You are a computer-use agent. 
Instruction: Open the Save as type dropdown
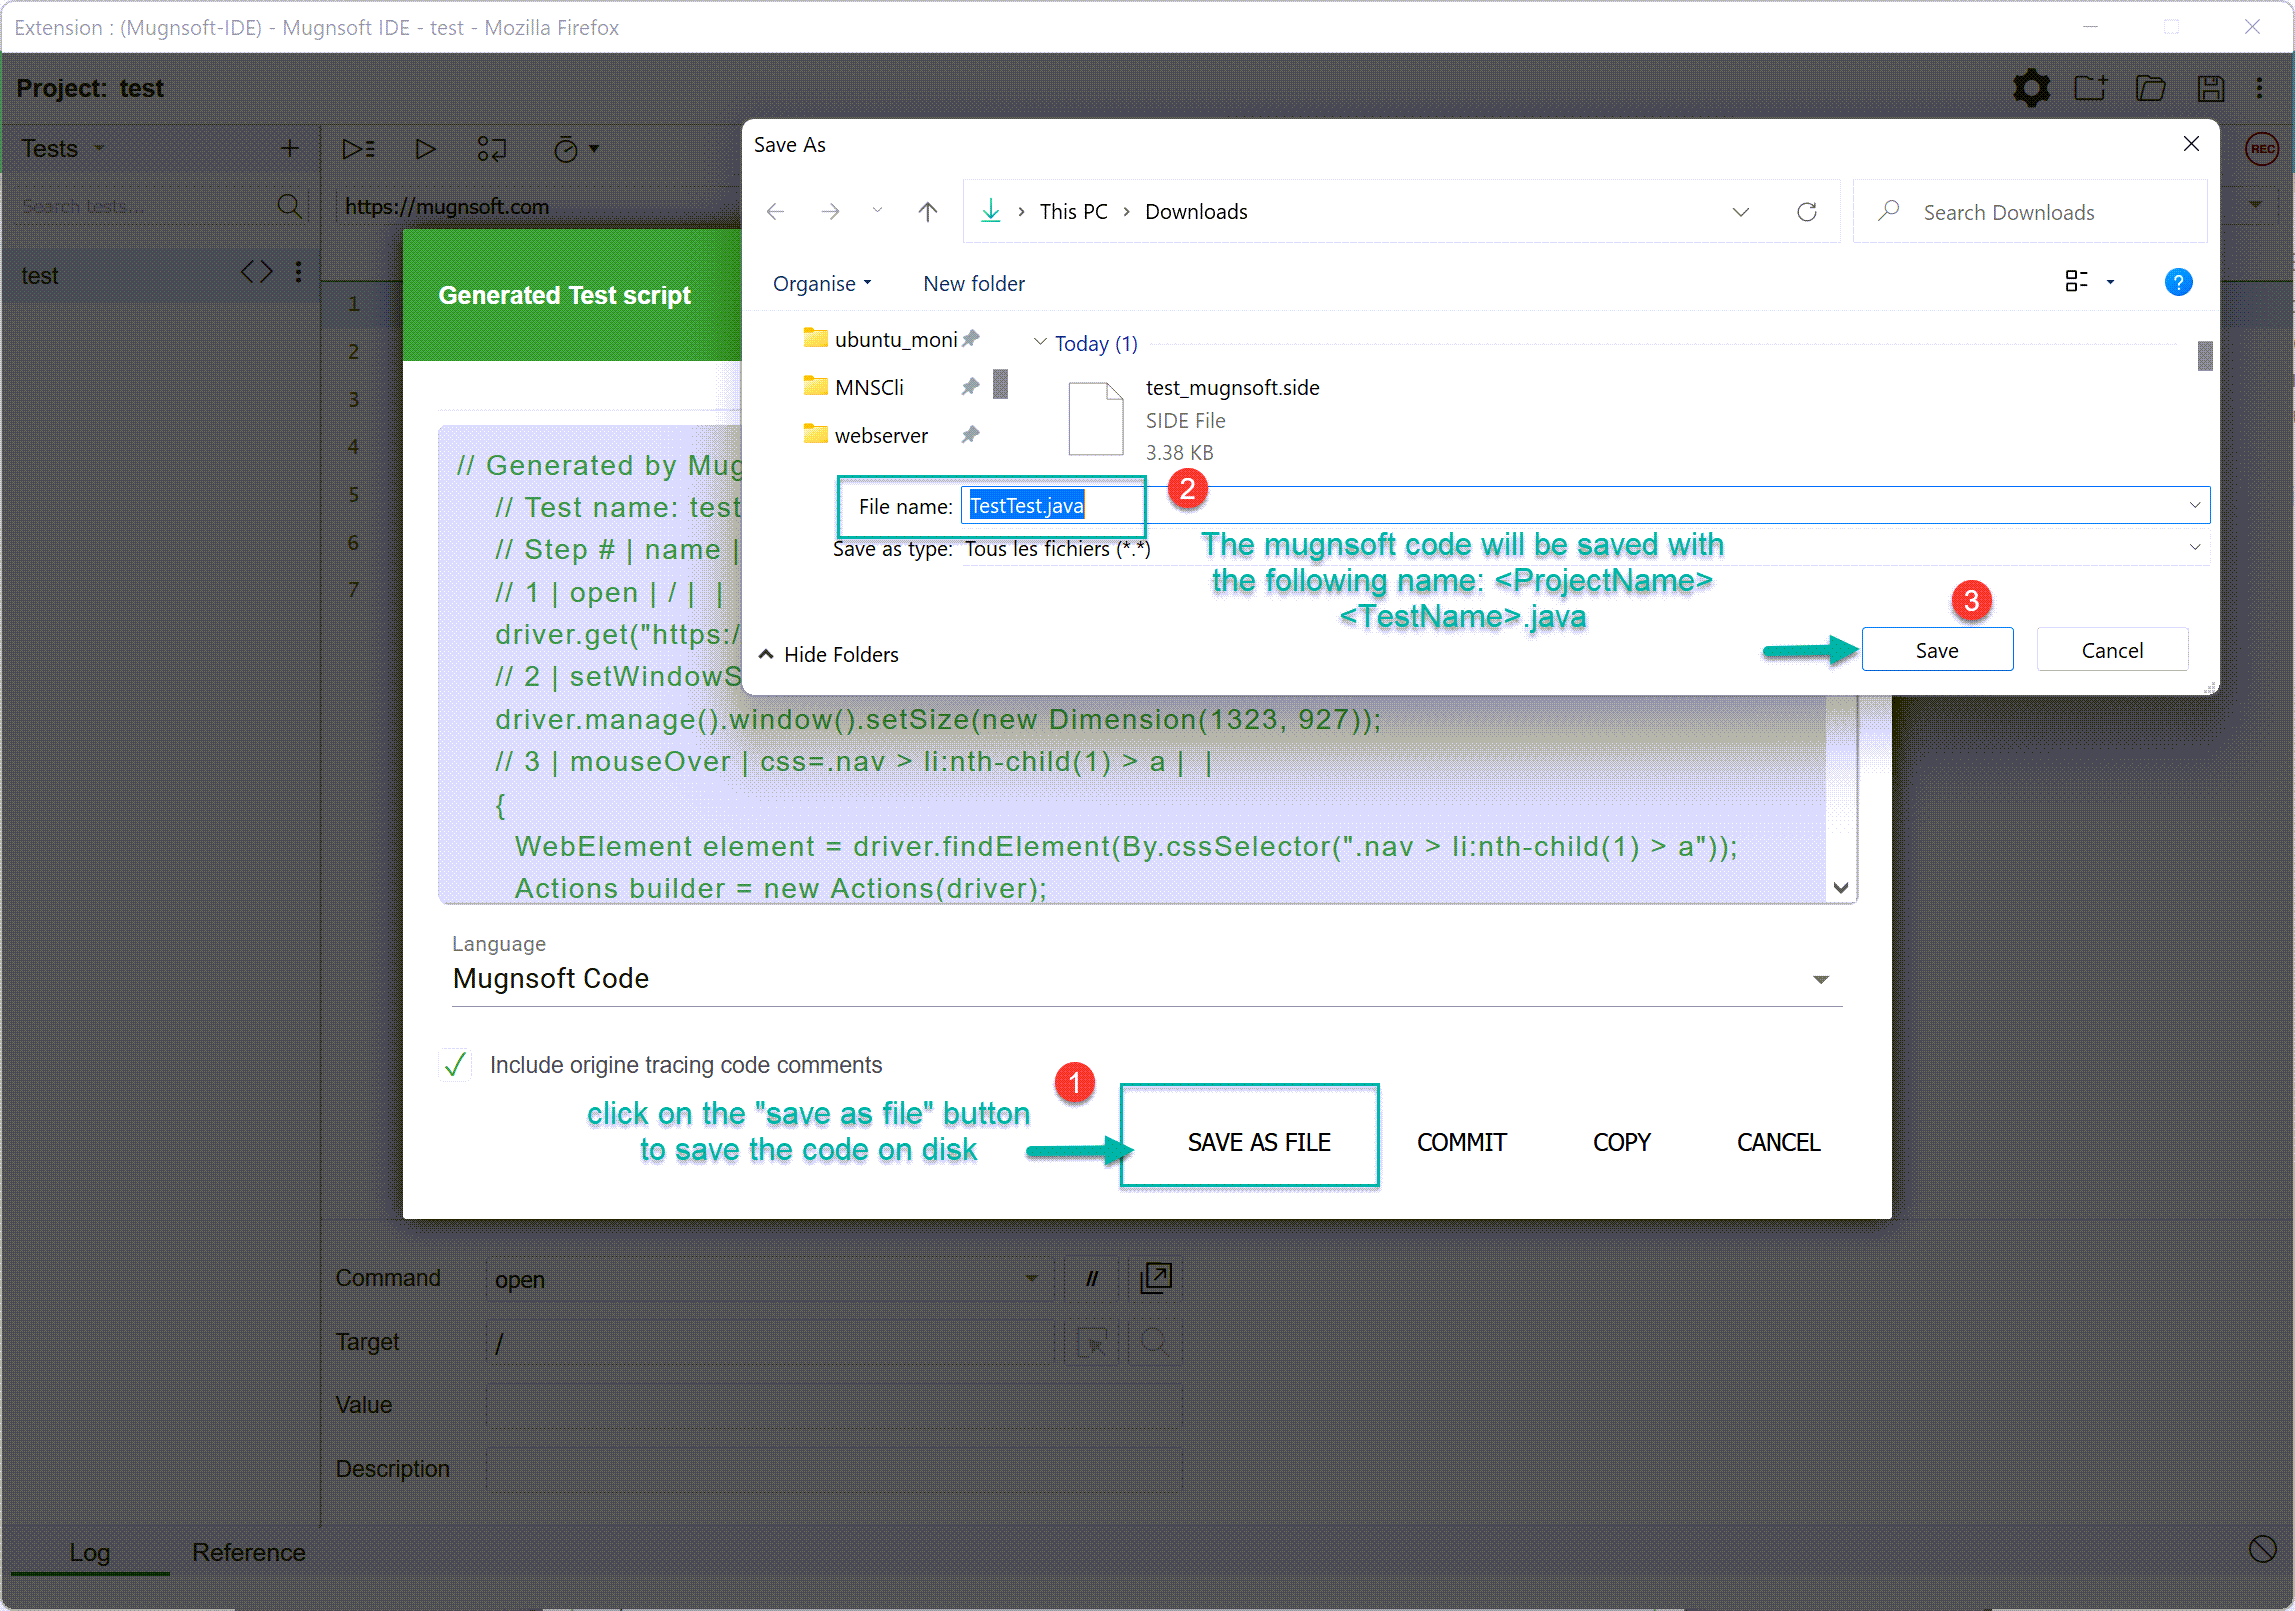(2194, 547)
